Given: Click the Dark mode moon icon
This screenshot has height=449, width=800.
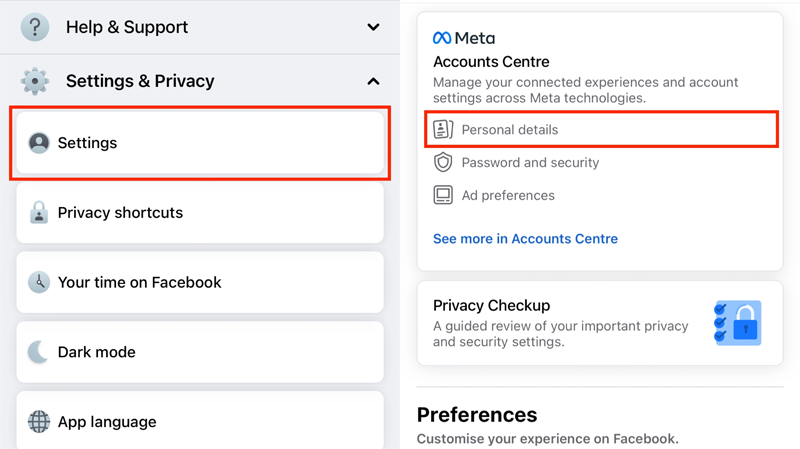Looking at the screenshot, I should point(38,352).
